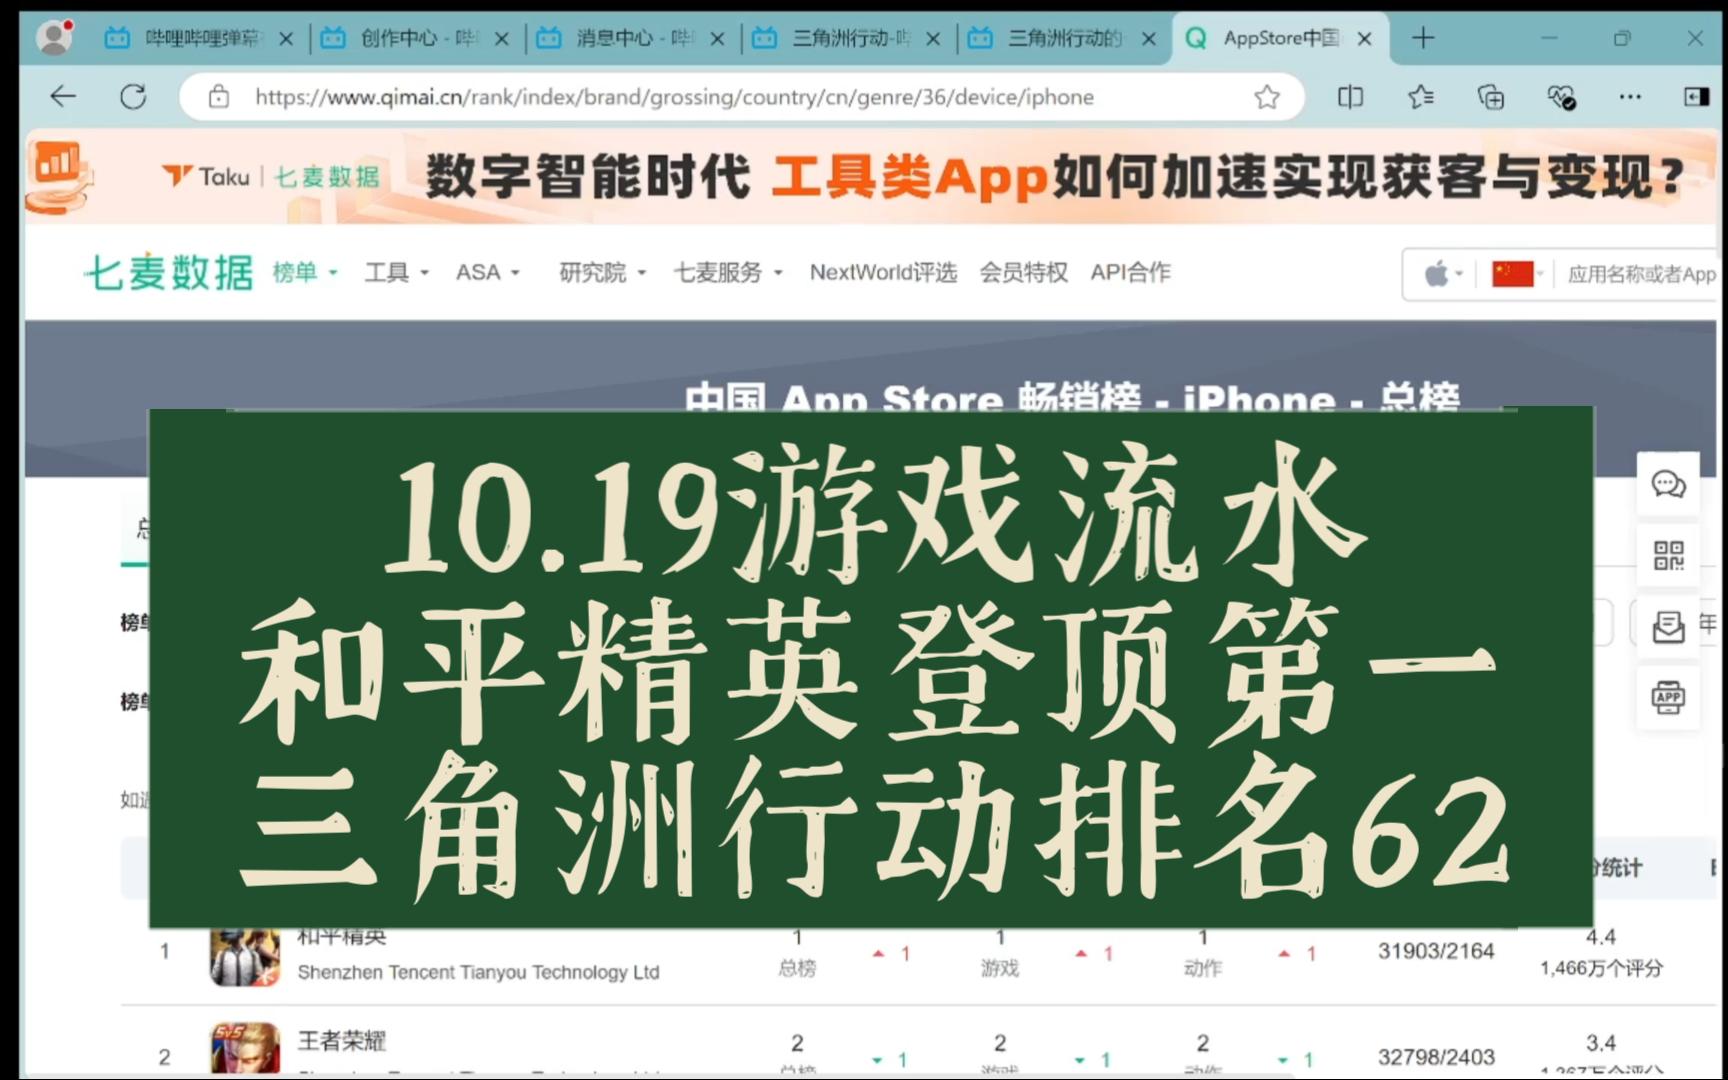Click the Taku advertisement banner
This screenshot has width=1728, height=1080.
coord(870,176)
